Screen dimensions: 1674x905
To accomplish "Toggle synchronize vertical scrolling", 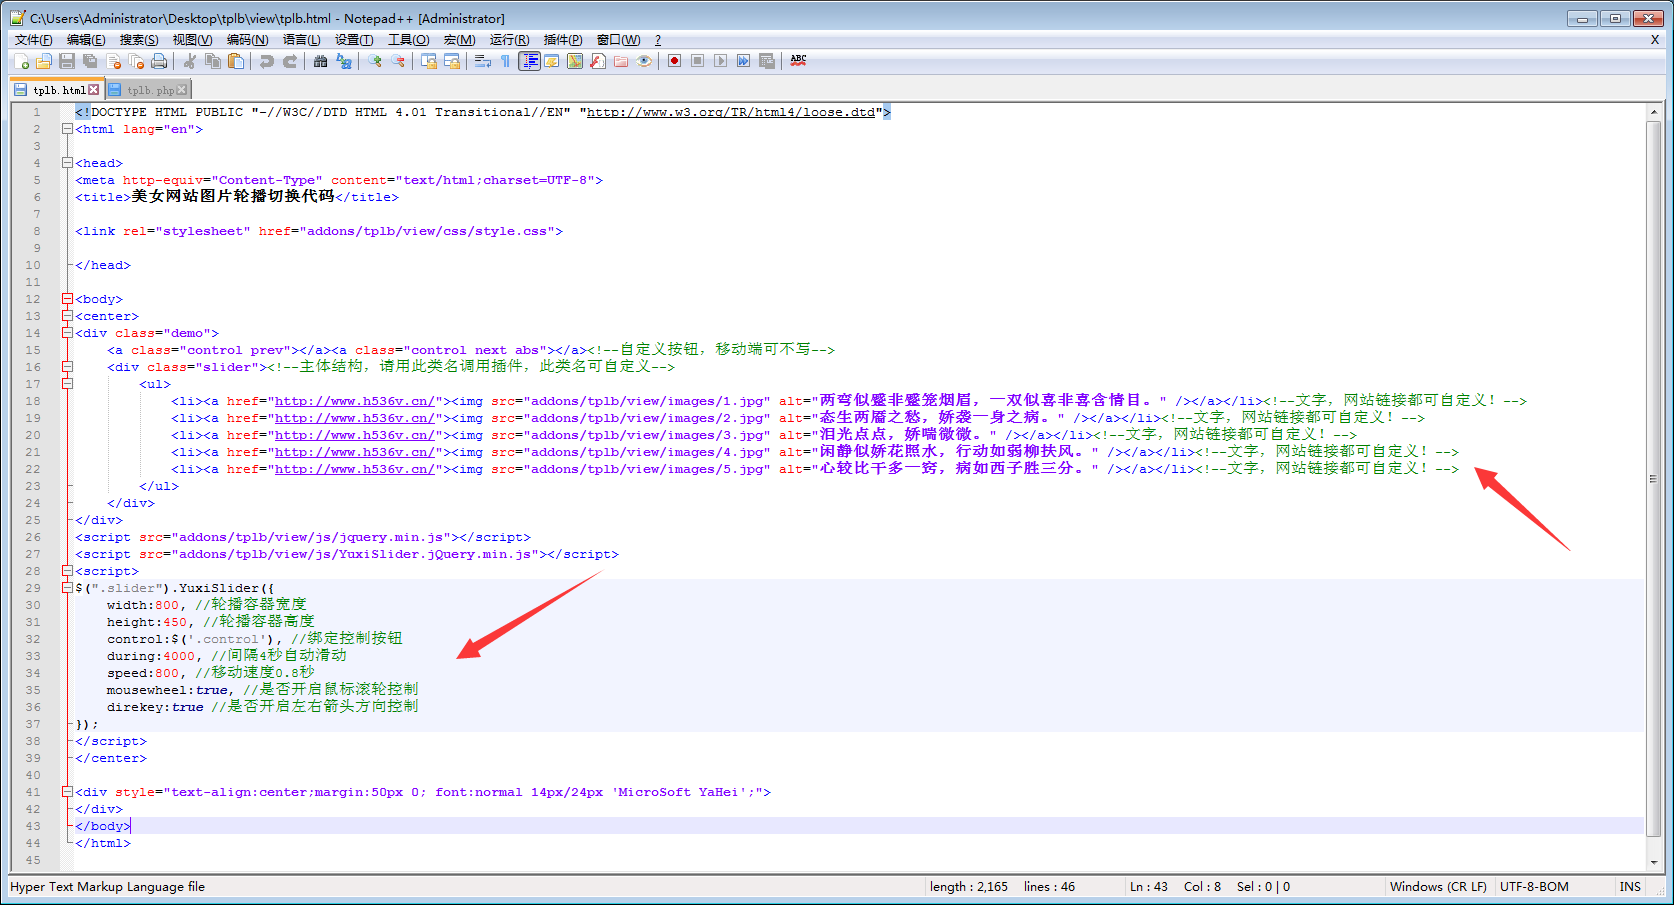I will [x=428, y=61].
